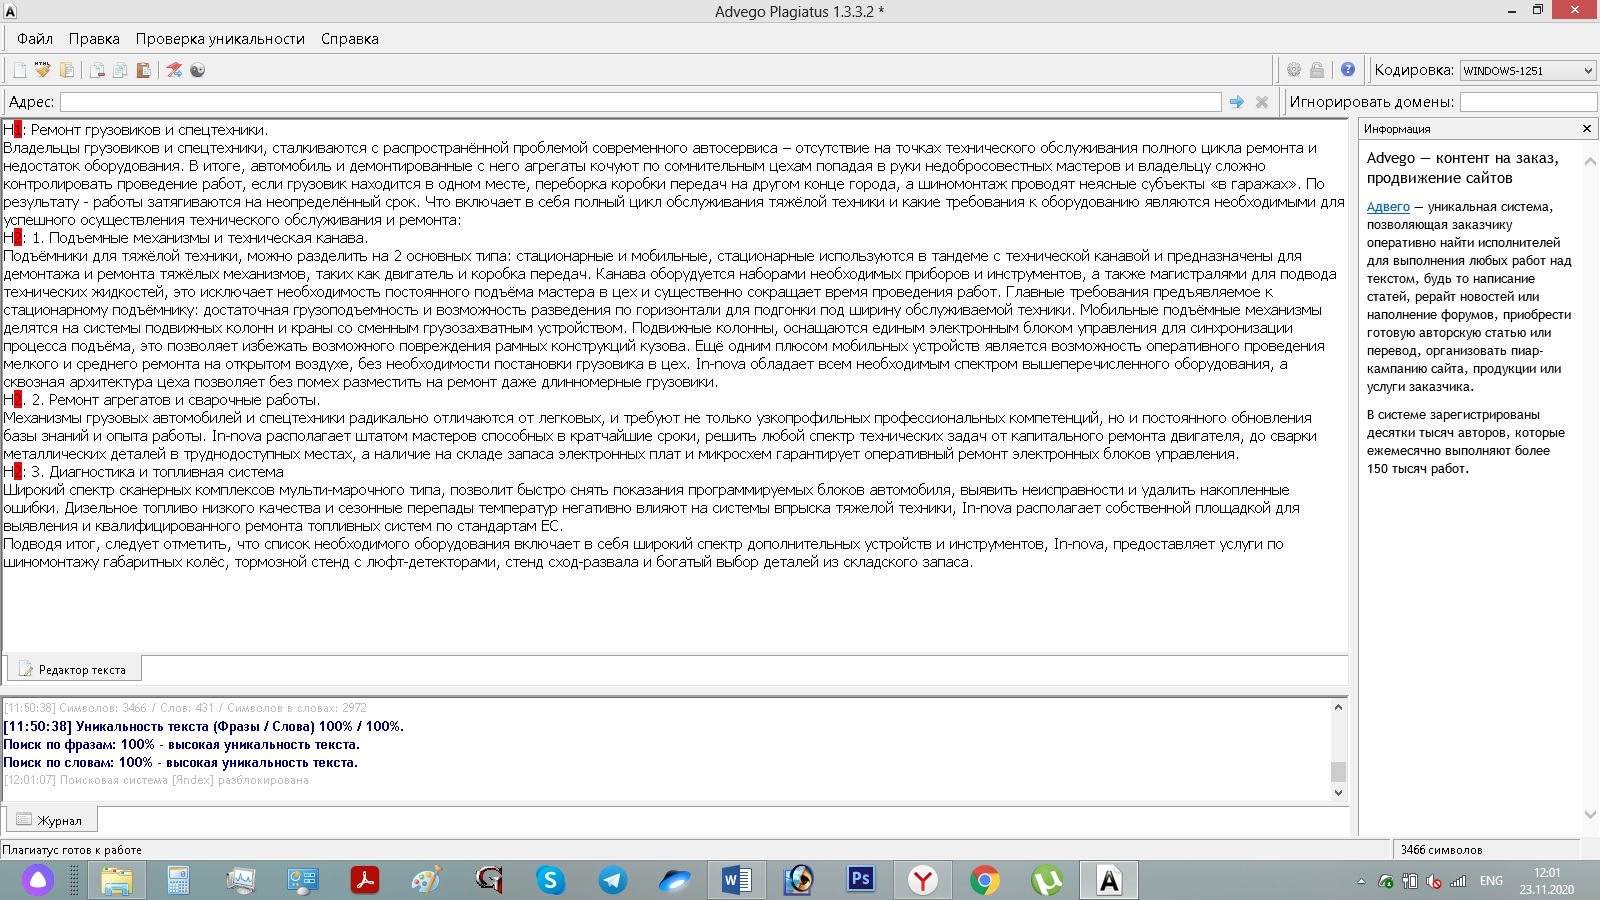Open Skype from the taskbar
Viewport: 1600px width, 900px height.
(x=550, y=880)
